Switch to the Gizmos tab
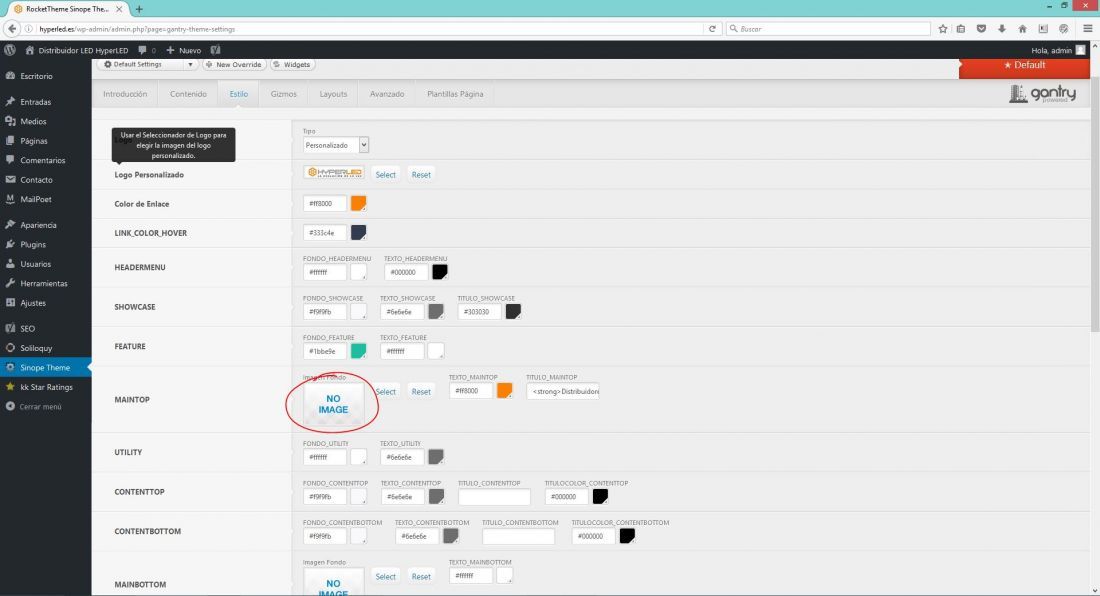 [283, 94]
